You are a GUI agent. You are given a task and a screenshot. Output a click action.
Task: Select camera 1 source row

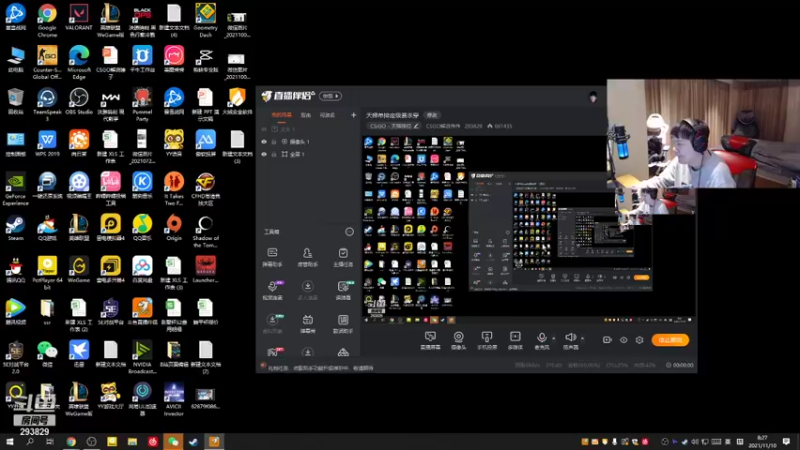(x=309, y=142)
